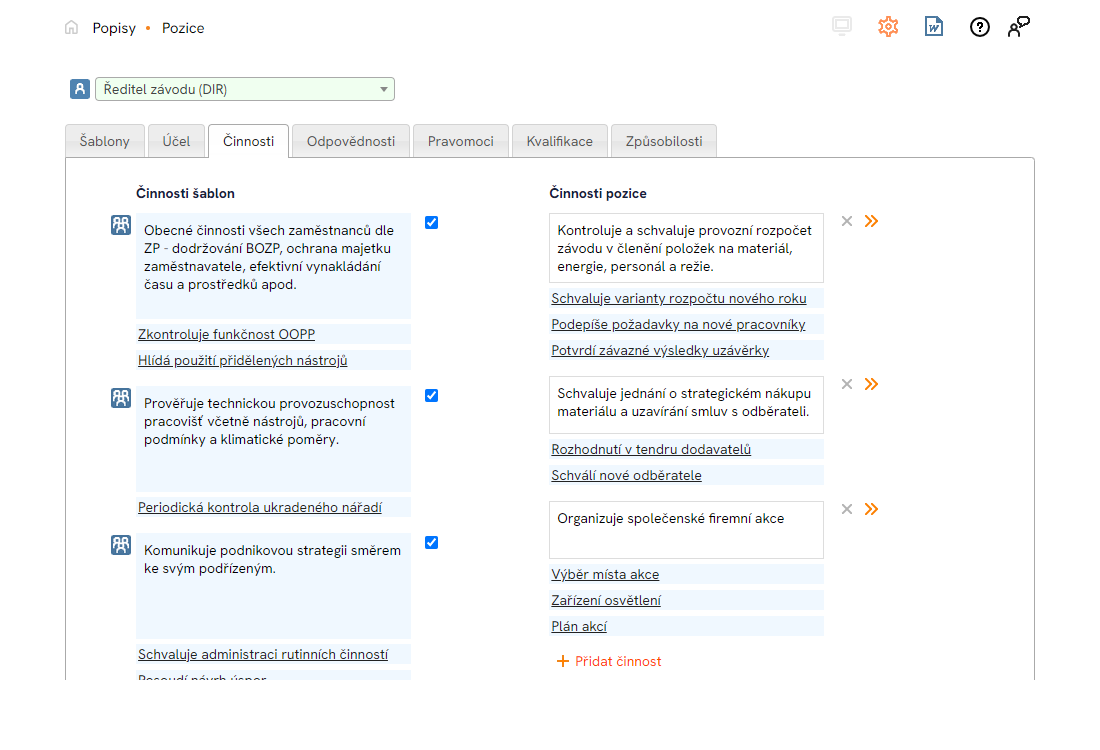The height and width of the screenshot is (750, 1100).
Task: Open the 'Schválí nové odběratele' link
Action: click(626, 475)
